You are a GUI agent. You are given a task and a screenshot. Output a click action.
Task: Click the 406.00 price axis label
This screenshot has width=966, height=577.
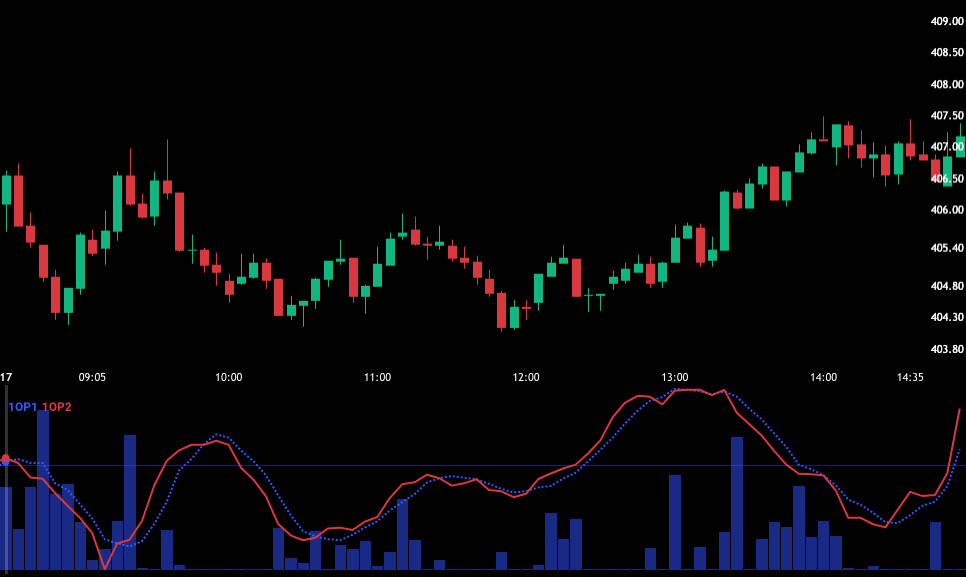point(946,211)
